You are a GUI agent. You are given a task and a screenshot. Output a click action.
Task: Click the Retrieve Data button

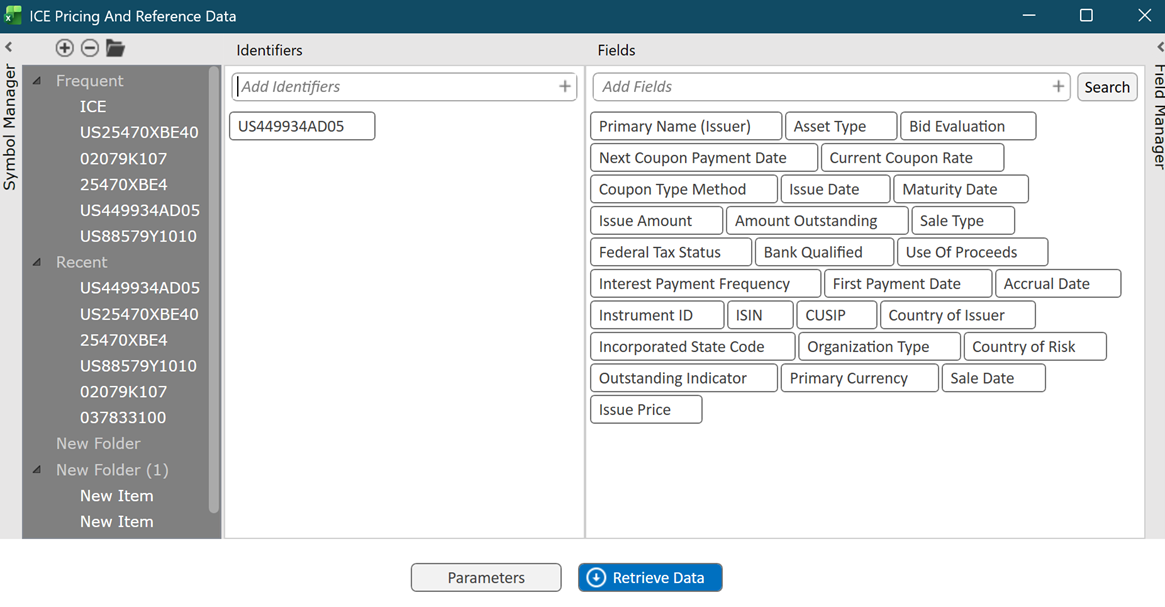[650, 578]
